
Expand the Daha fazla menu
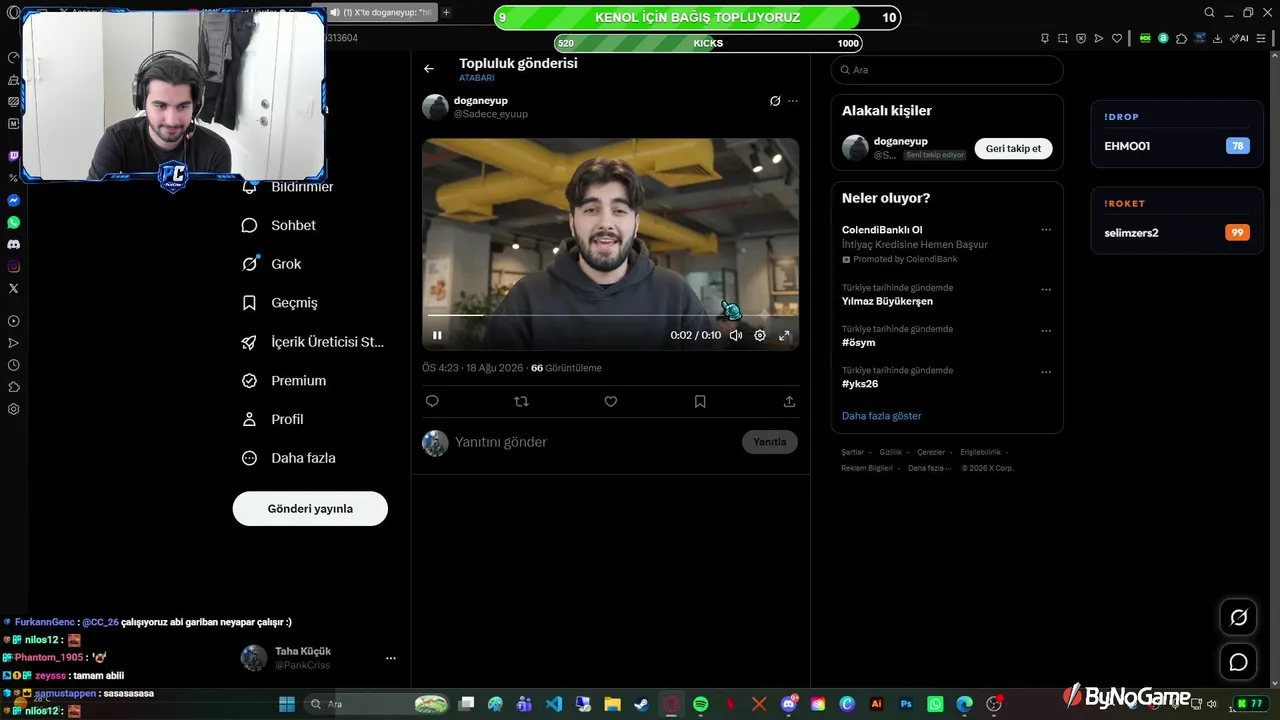(x=289, y=458)
